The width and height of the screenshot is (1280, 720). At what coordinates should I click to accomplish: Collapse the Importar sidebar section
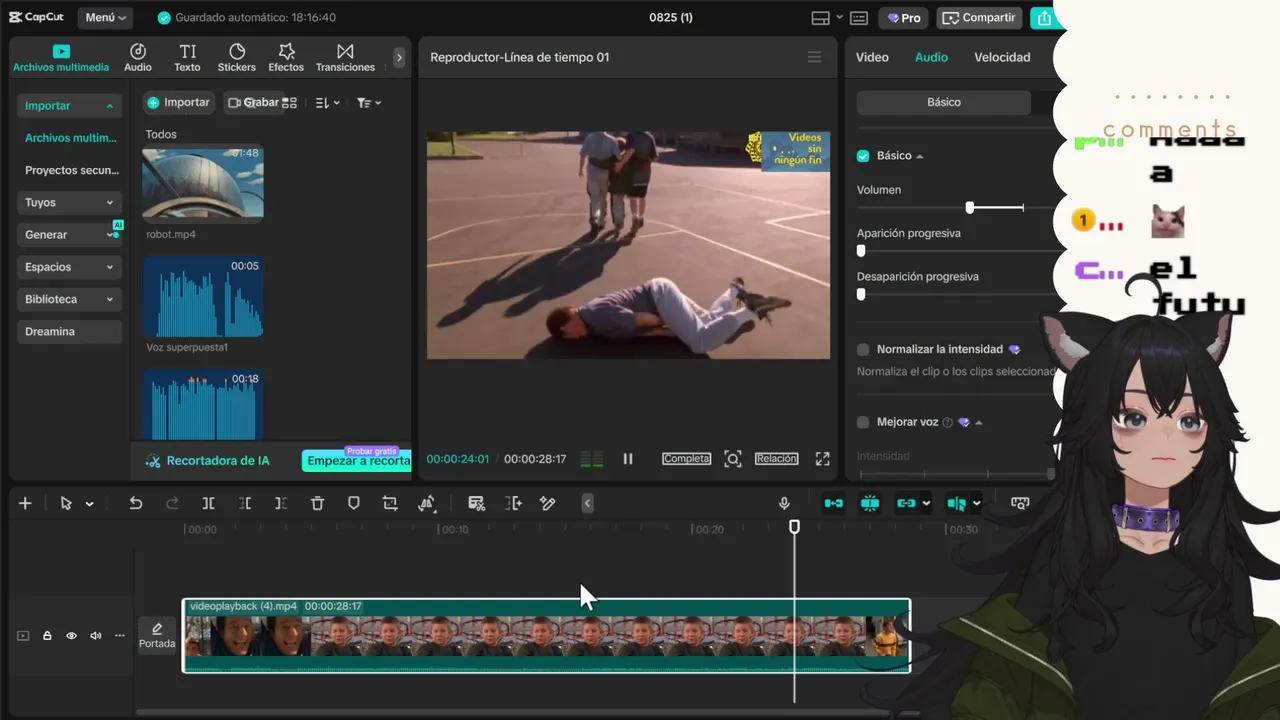[69, 106]
